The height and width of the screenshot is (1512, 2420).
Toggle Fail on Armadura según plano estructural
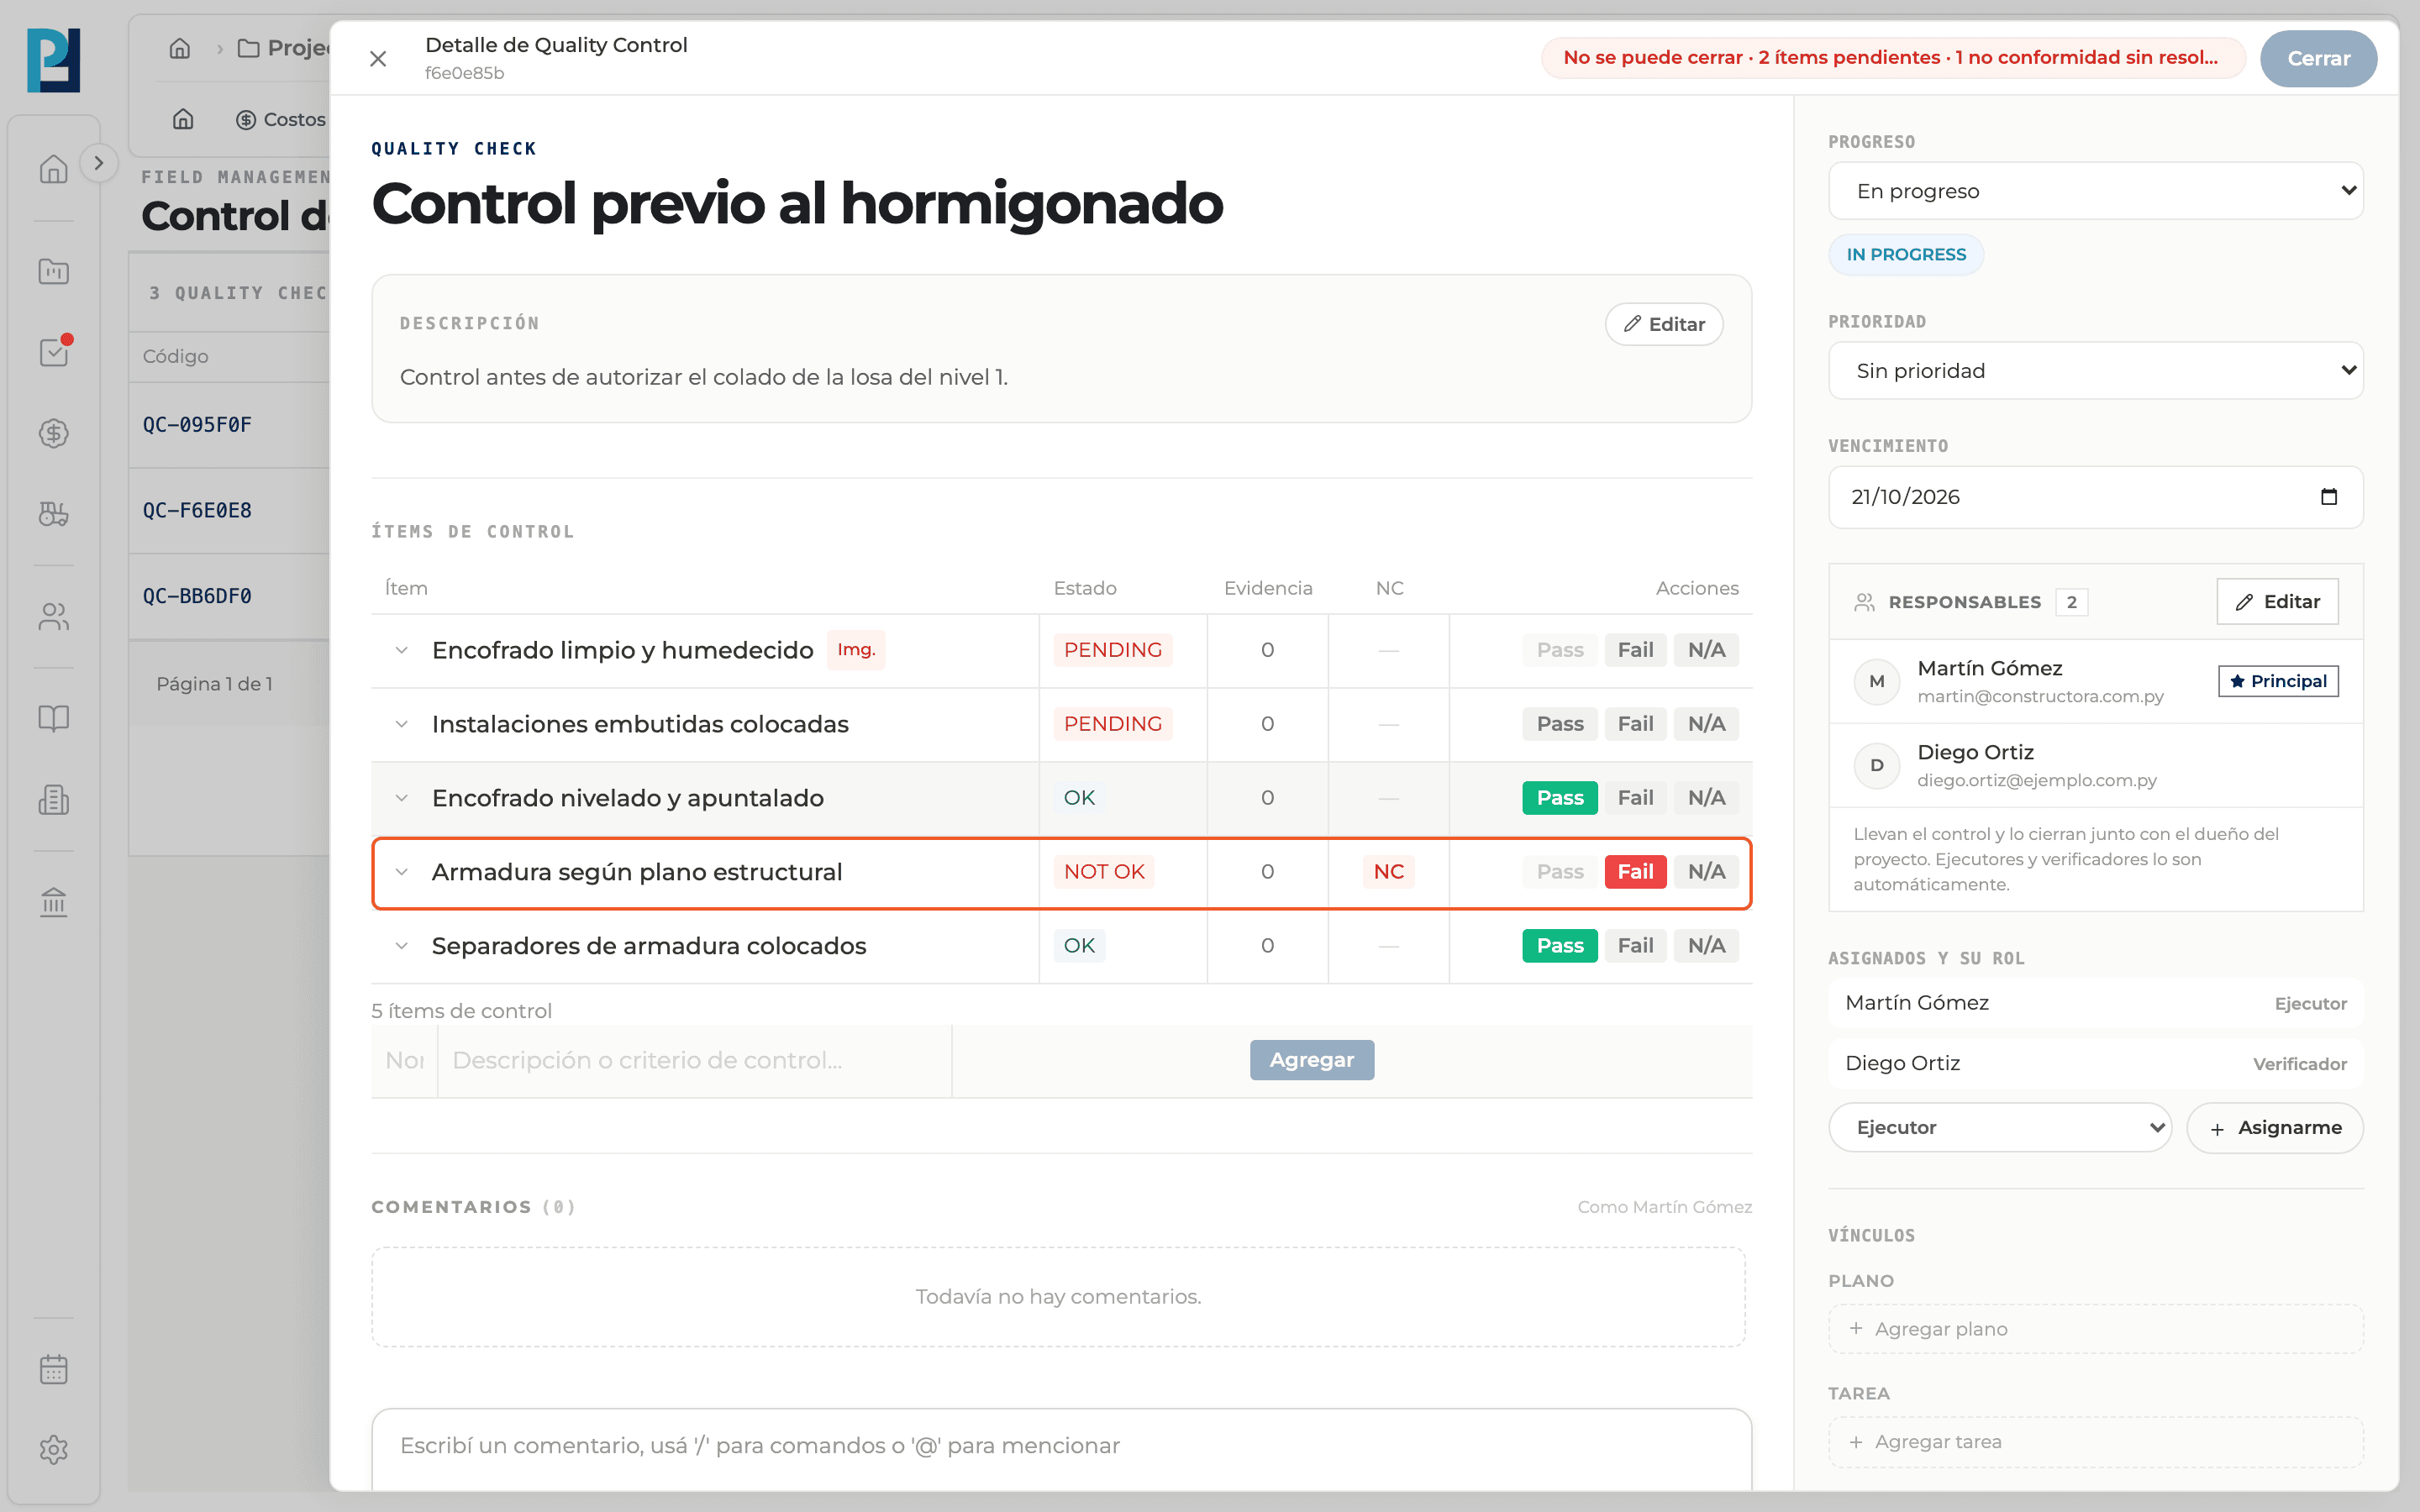click(x=1635, y=872)
